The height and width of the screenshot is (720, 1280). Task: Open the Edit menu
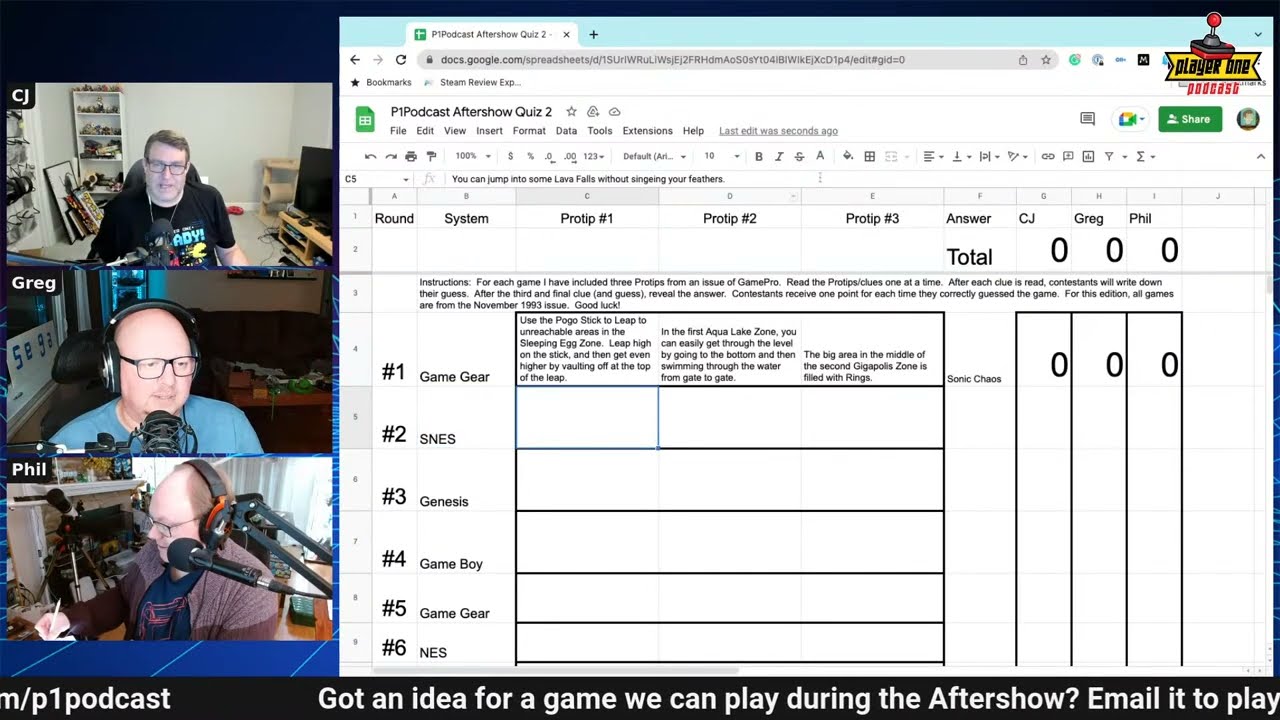(425, 131)
